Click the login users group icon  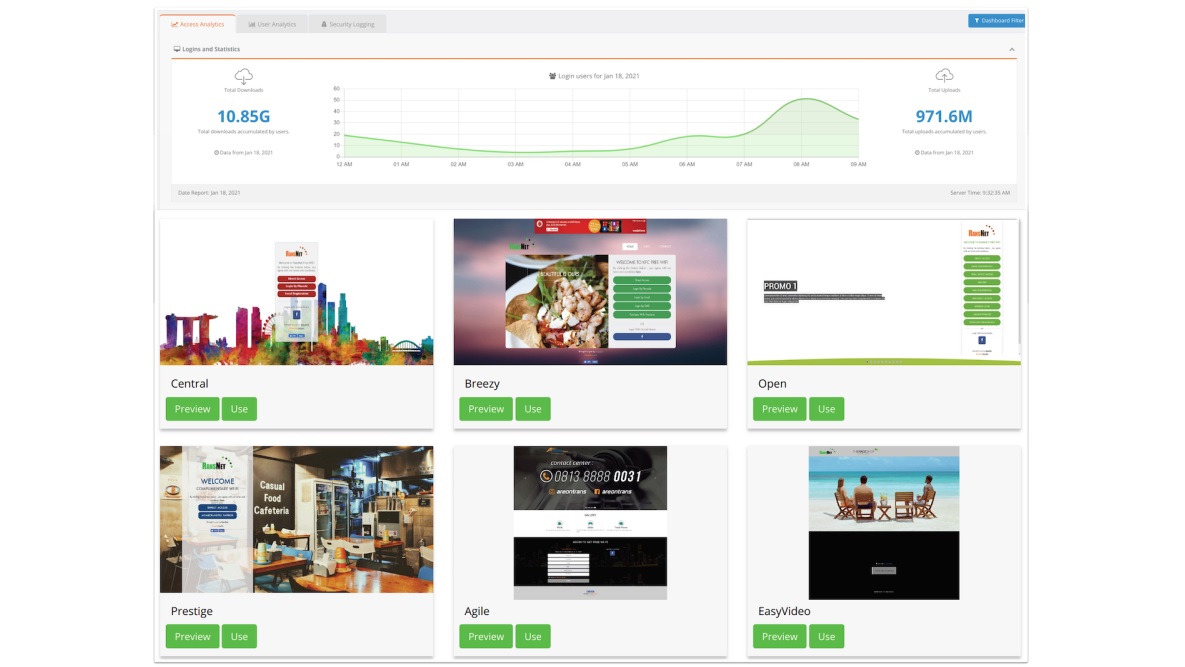tap(553, 76)
